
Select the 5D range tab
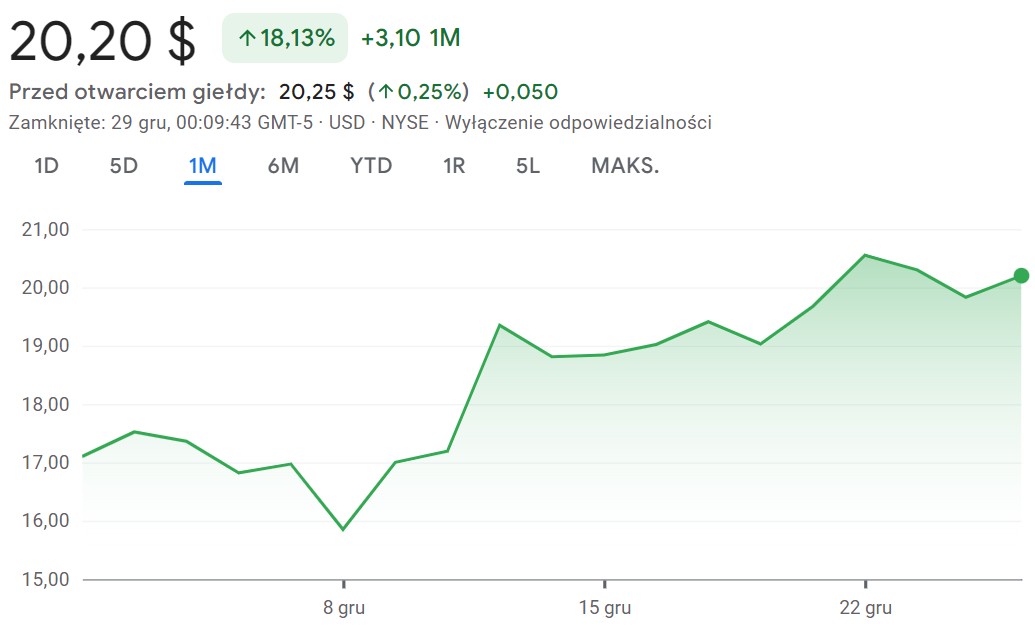(123, 166)
